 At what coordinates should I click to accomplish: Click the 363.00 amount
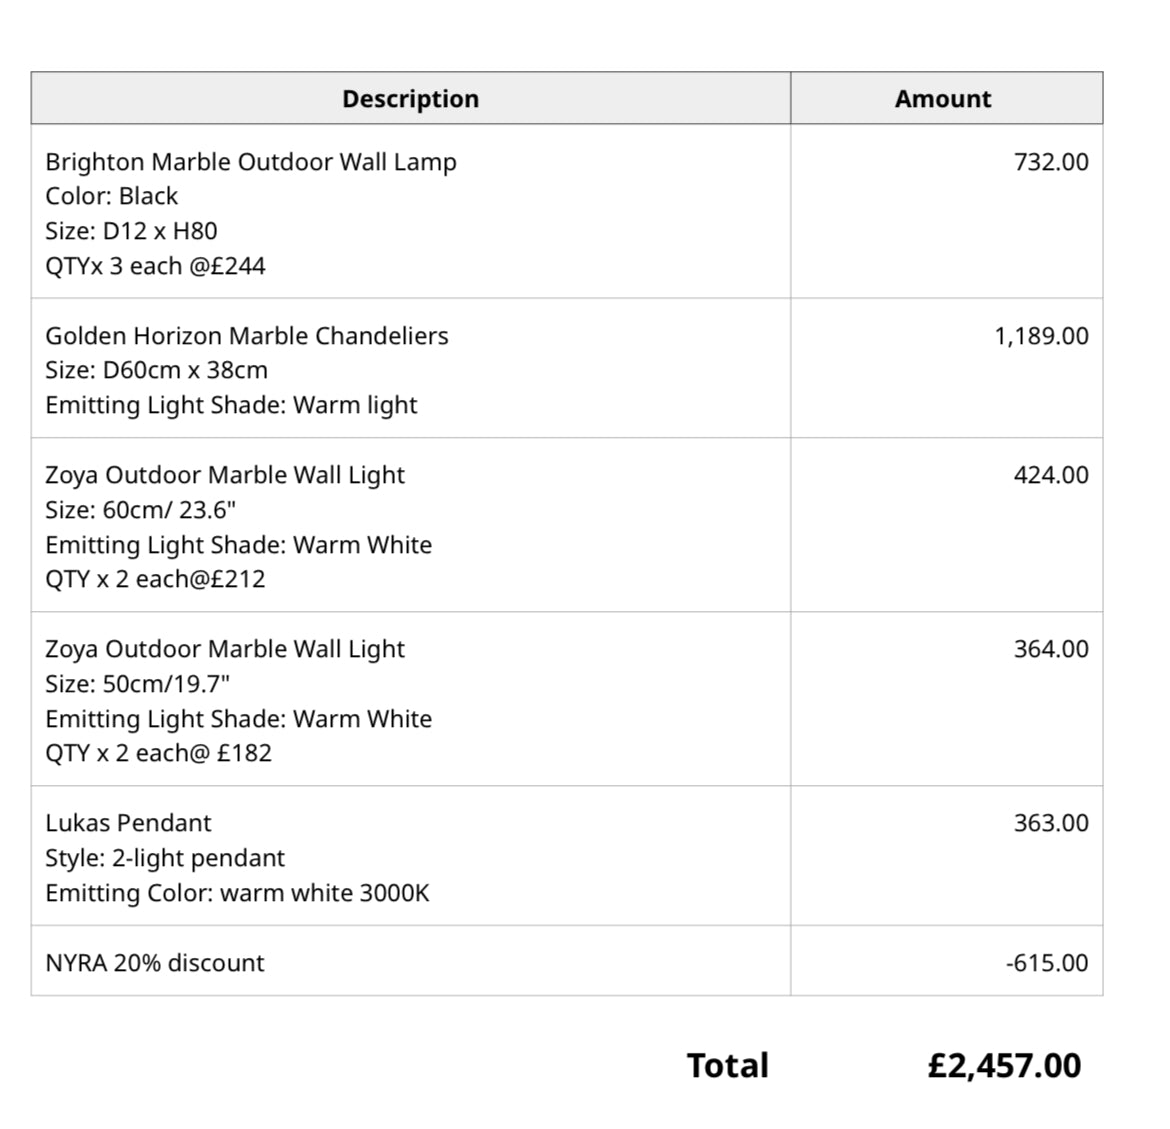point(1051,823)
